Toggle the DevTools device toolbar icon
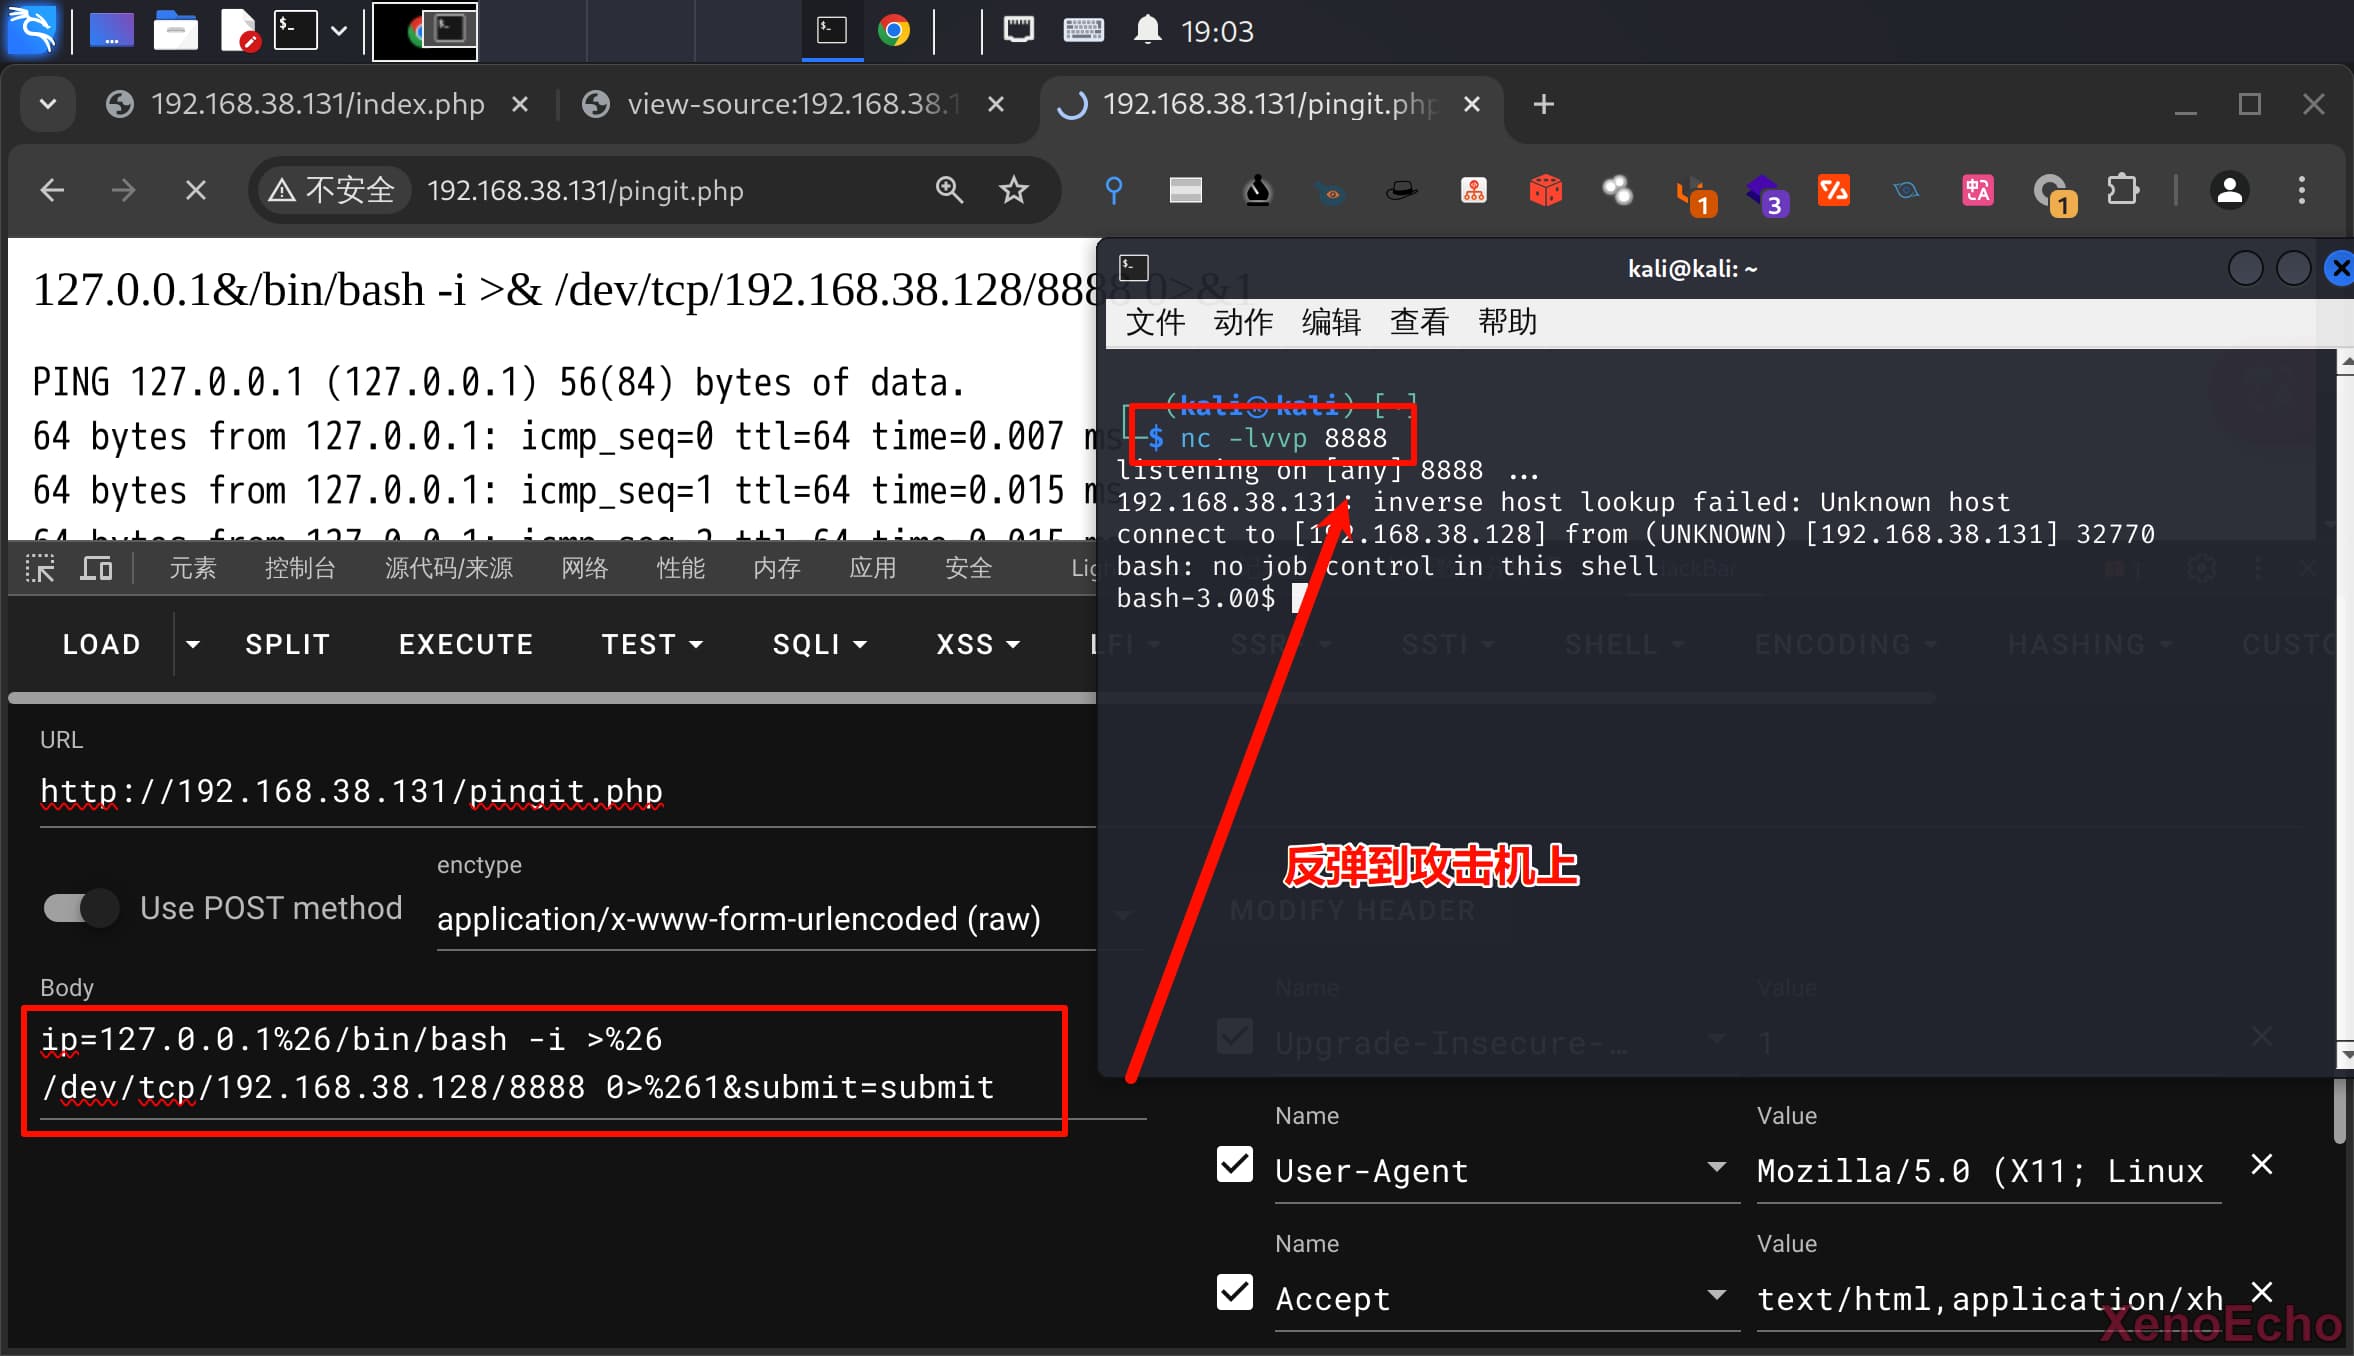The image size is (2354, 1356). pyautogui.click(x=96, y=569)
